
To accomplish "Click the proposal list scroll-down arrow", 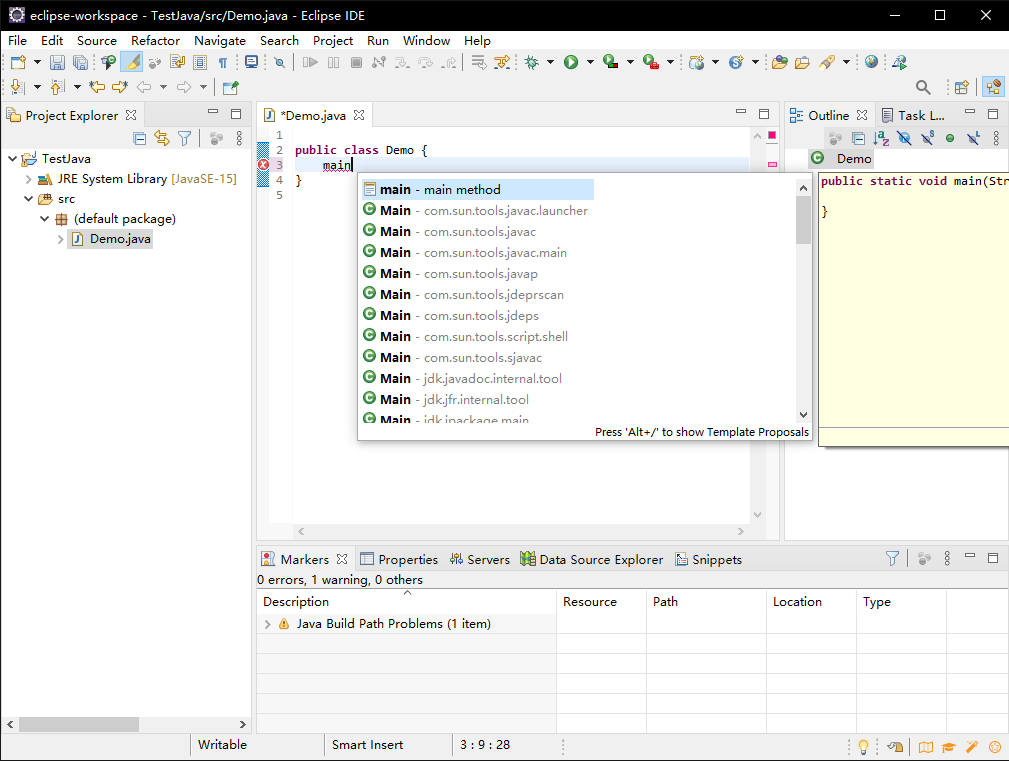I will [x=803, y=415].
